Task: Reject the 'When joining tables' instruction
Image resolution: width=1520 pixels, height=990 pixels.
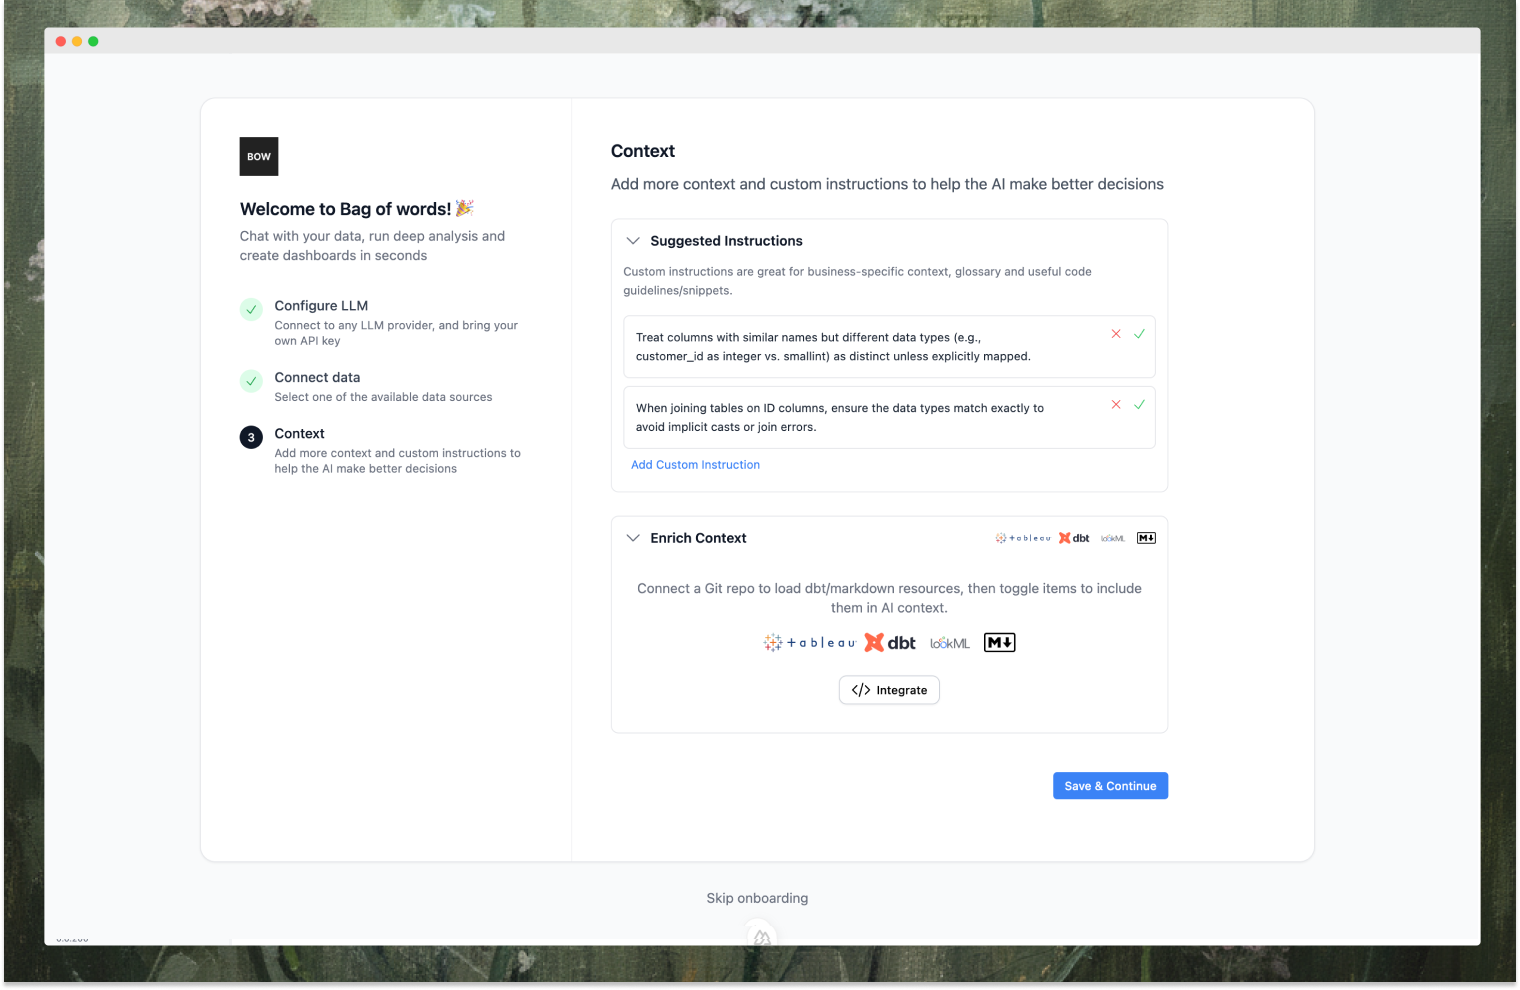Action: (1116, 405)
